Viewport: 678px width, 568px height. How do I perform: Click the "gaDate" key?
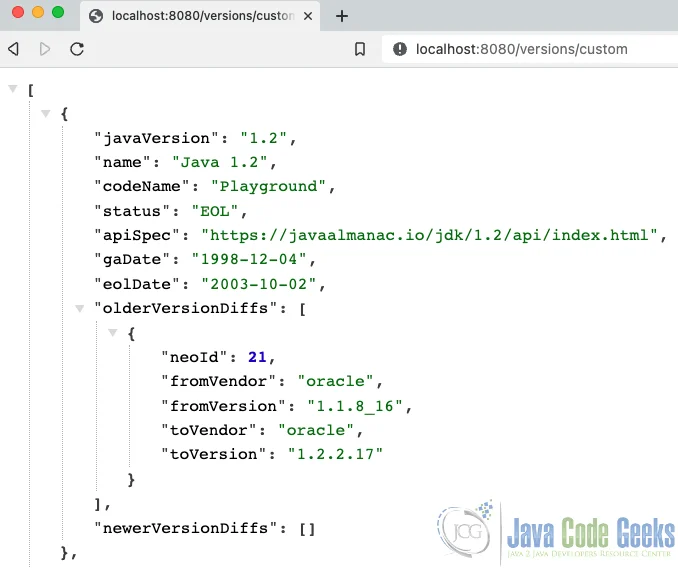click(132, 260)
